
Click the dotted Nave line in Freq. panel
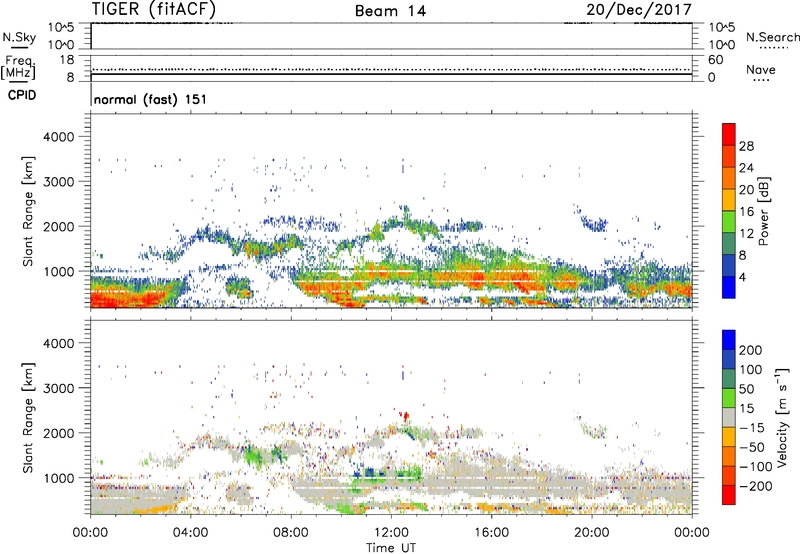(x=391, y=69)
